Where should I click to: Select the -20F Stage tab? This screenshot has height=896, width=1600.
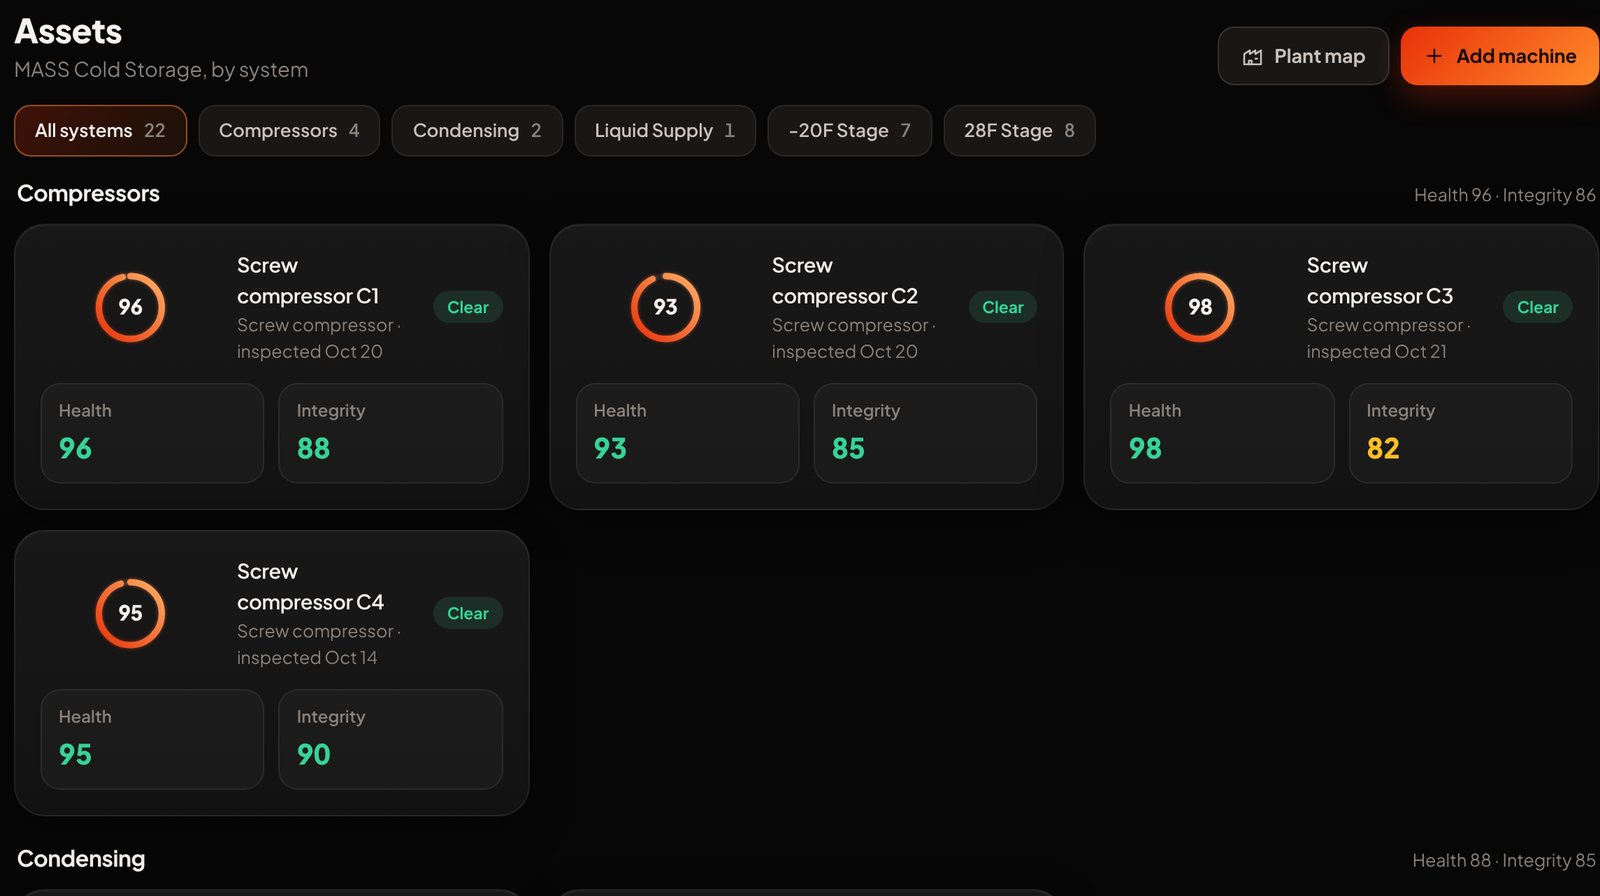[850, 131]
